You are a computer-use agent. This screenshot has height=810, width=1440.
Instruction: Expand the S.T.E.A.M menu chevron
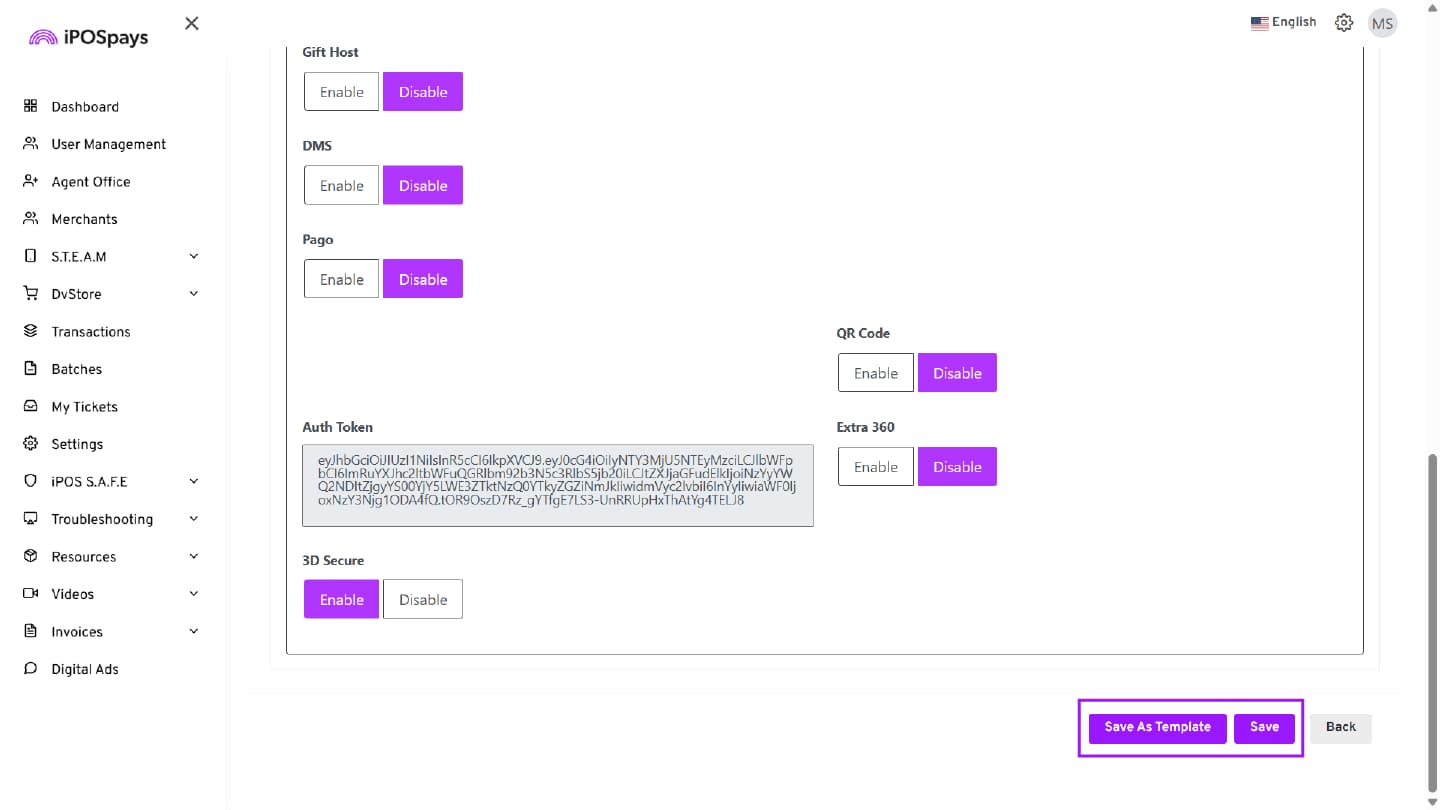(194, 256)
